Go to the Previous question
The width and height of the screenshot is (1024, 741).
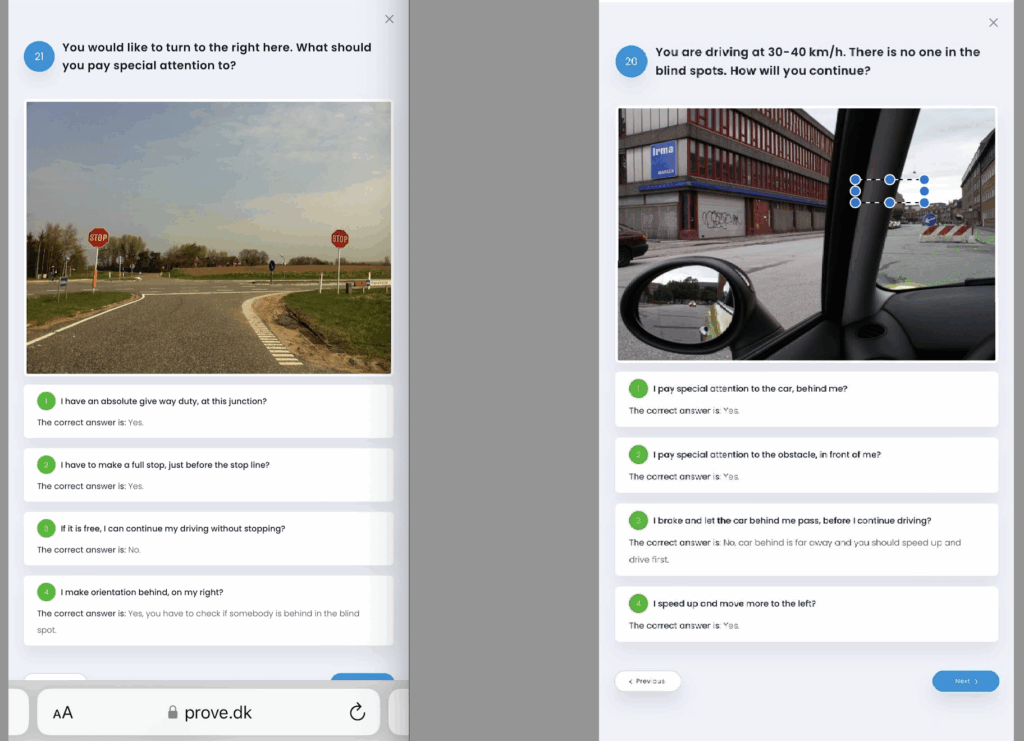click(x=647, y=681)
